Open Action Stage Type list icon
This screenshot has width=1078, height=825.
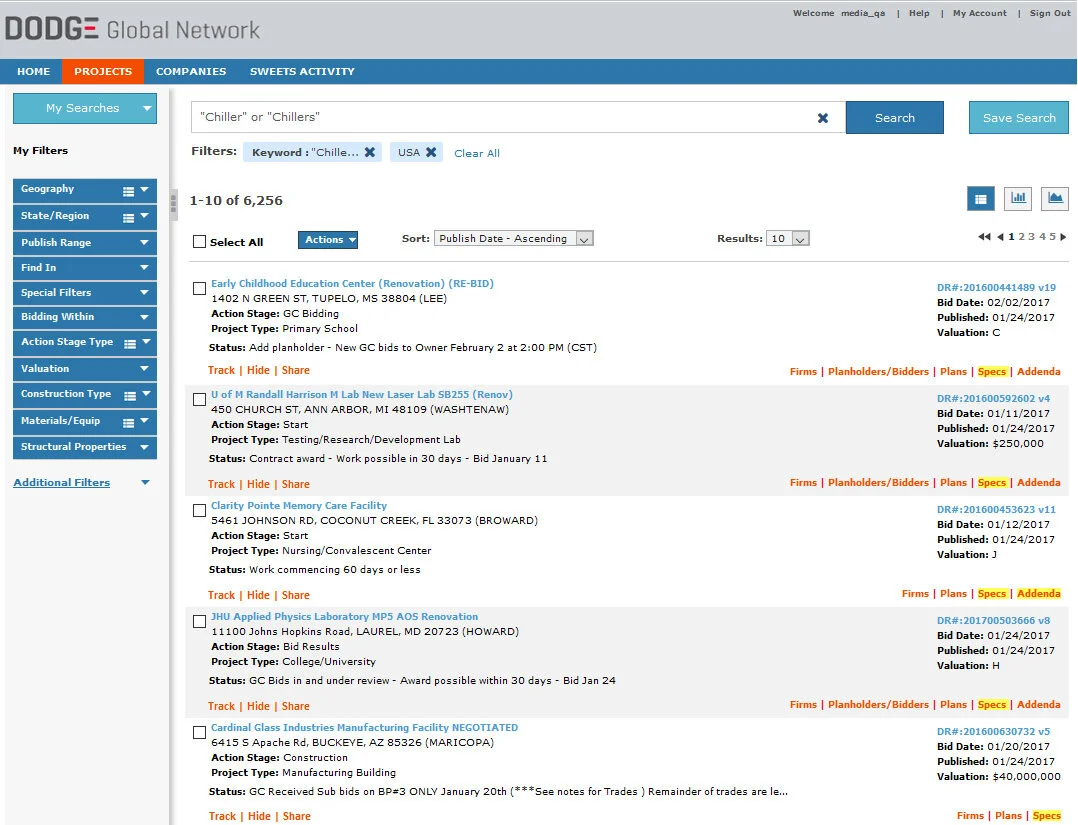click(x=130, y=344)
